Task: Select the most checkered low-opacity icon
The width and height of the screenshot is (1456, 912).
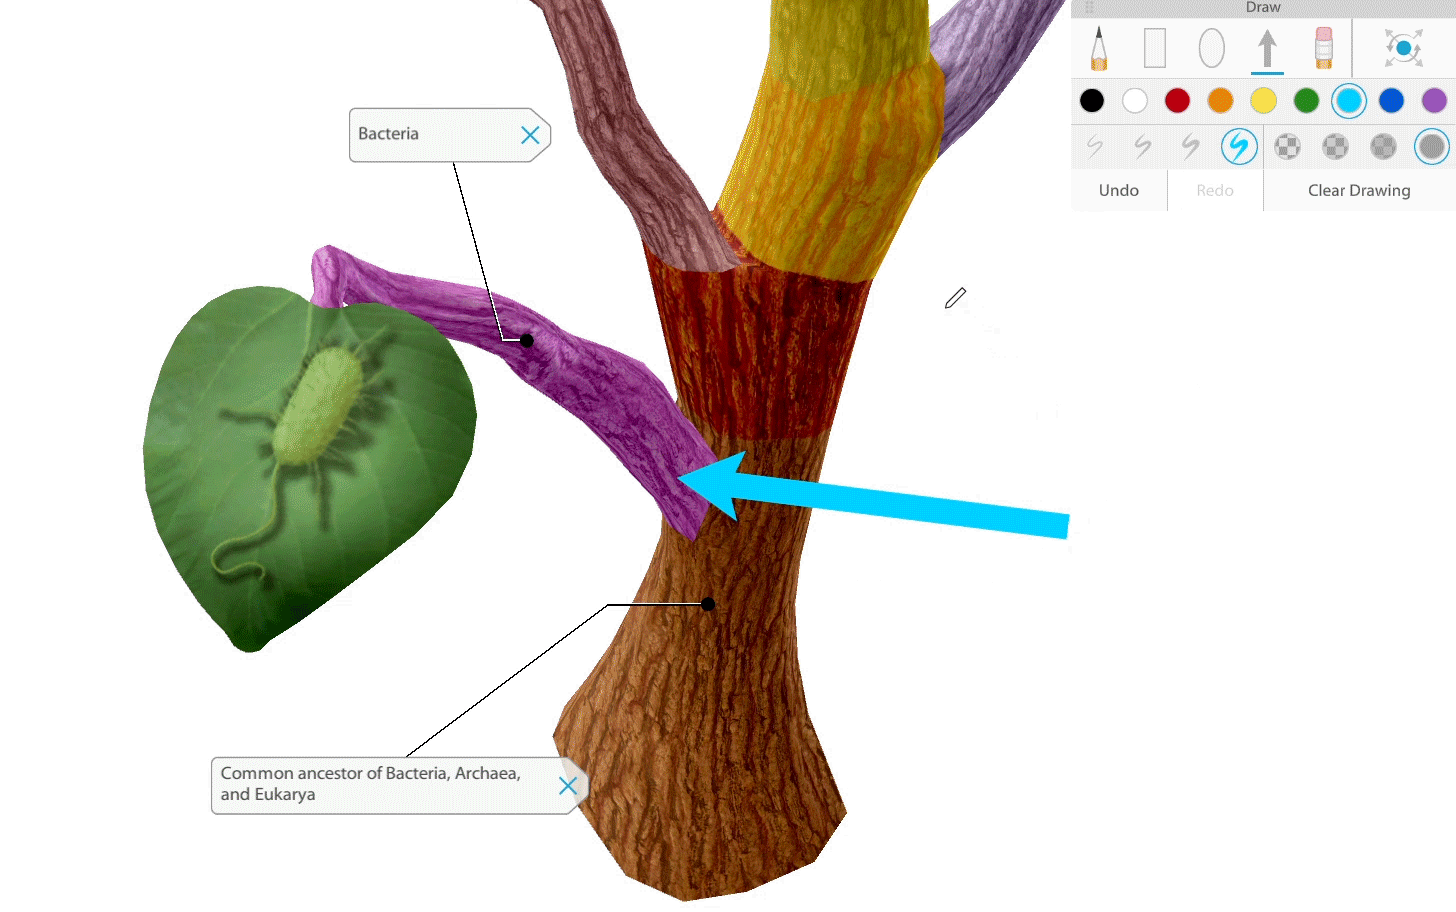Action: point(1287,146)
